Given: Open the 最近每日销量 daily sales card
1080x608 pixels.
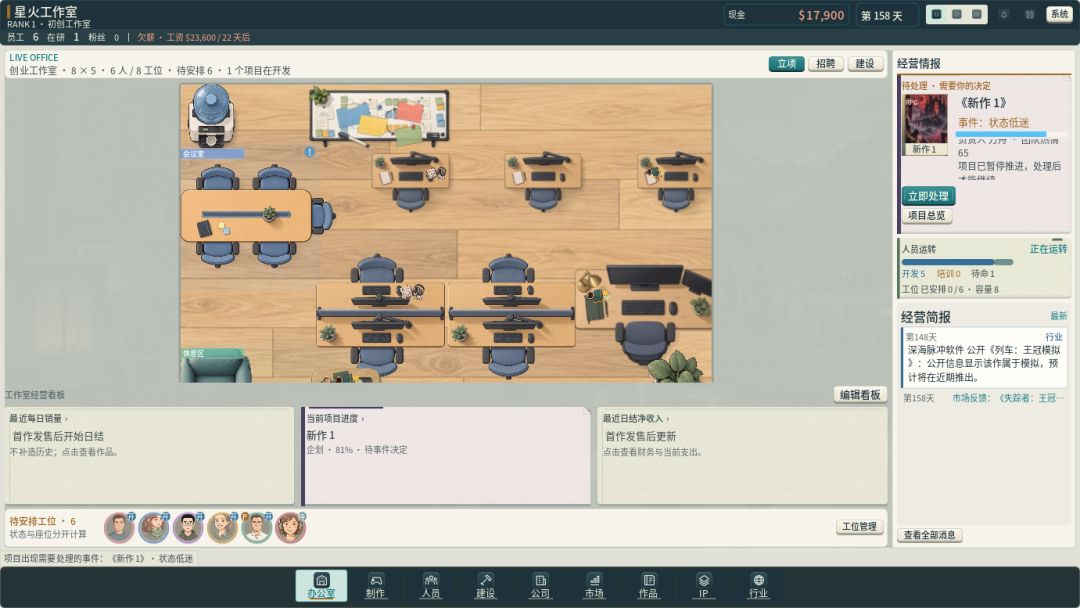Looking at the screenshot, I should pos(149,456).
